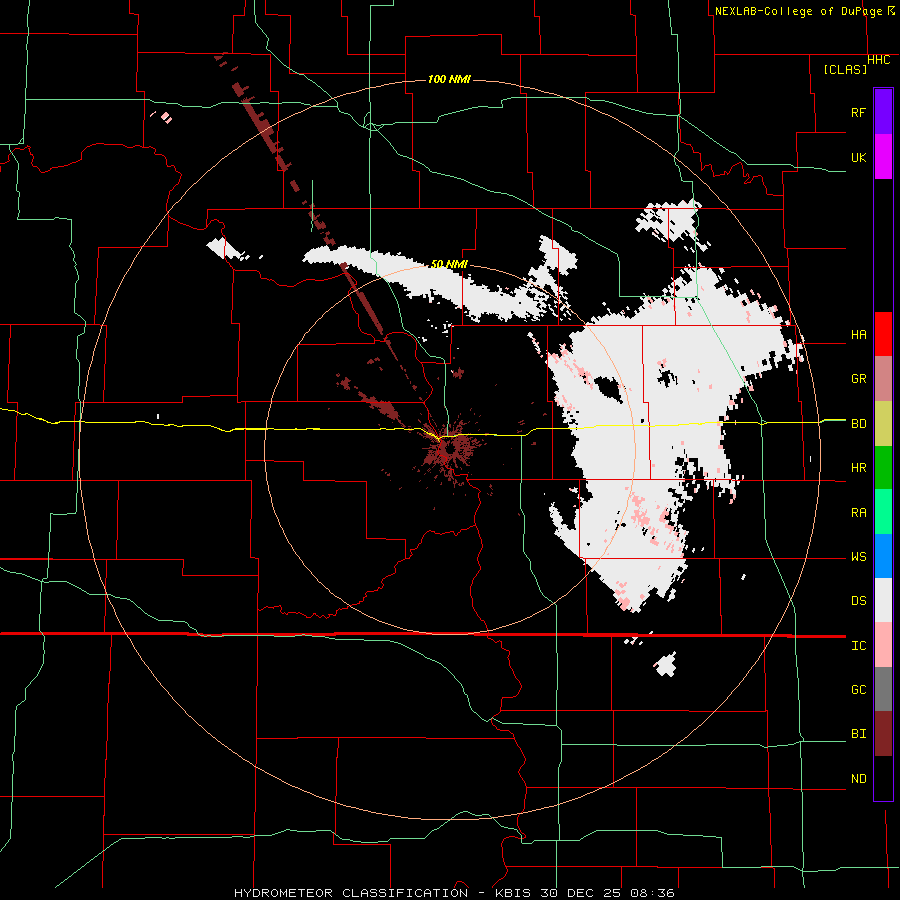Viewport: 900px width, 900px height.
Task: Click the RF legend label
Action: pyautogui.click(x=858, y=112)
